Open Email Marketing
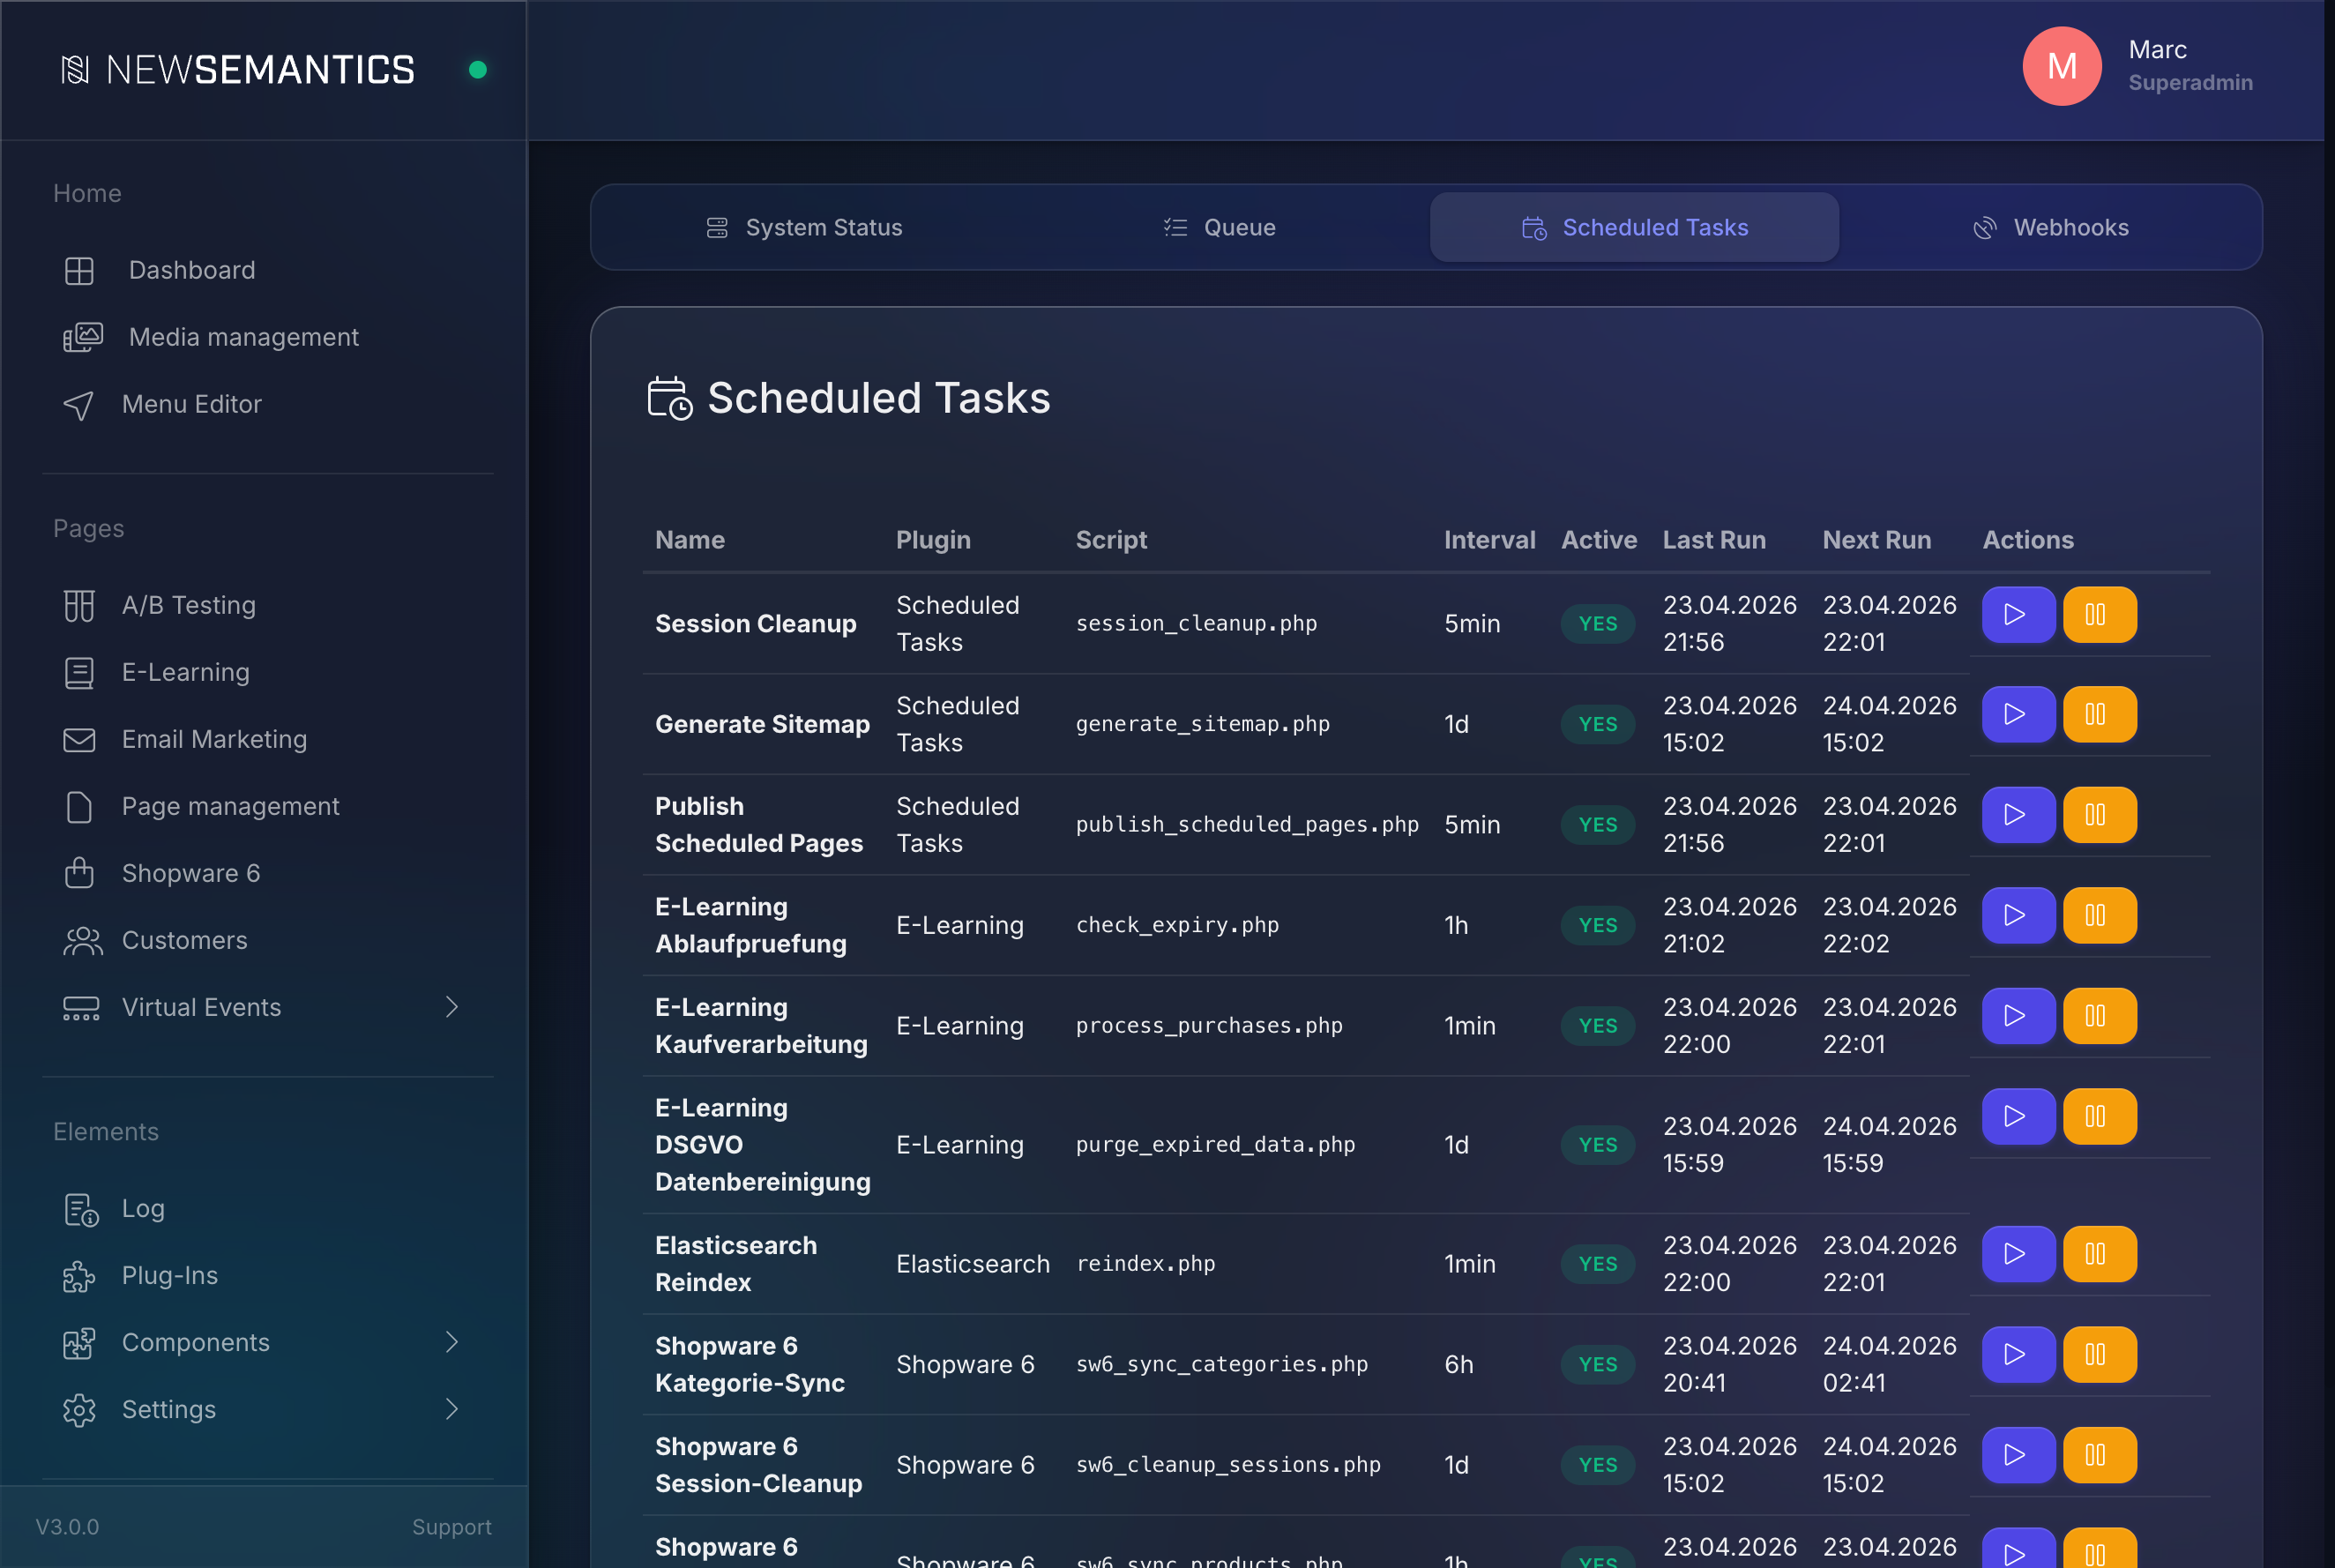2335x1568 pixels. click(185, 739)
